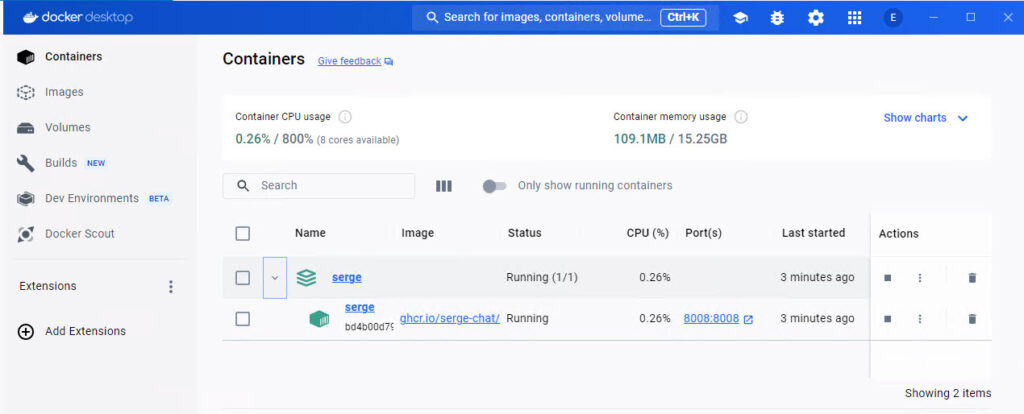The width and height of the screenshot is (1024, 414).
Task: Open the serge stack name link
Action: [x=347, y=278]
